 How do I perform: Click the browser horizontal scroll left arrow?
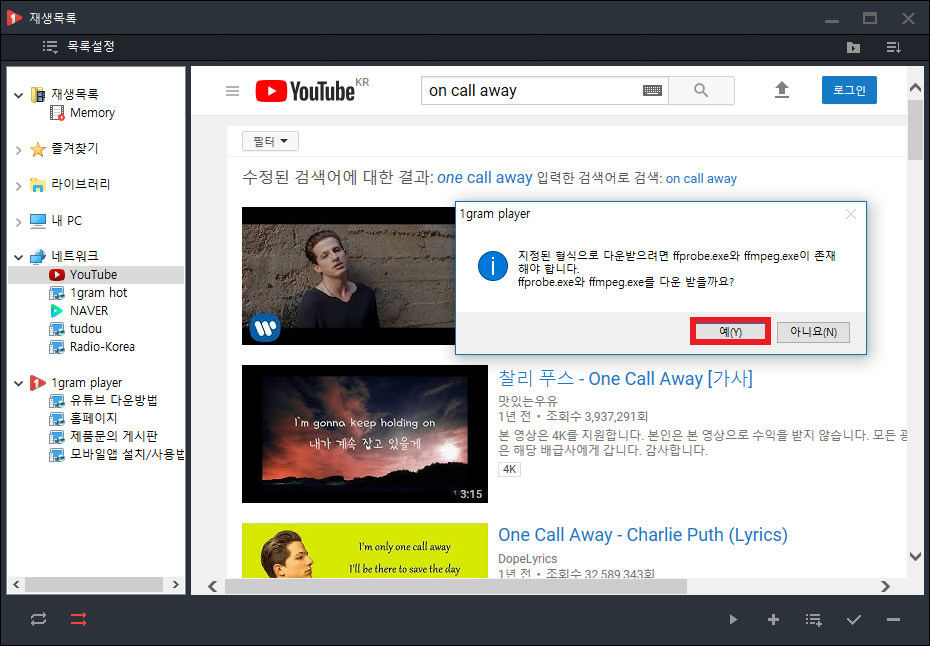pos(212,586)
